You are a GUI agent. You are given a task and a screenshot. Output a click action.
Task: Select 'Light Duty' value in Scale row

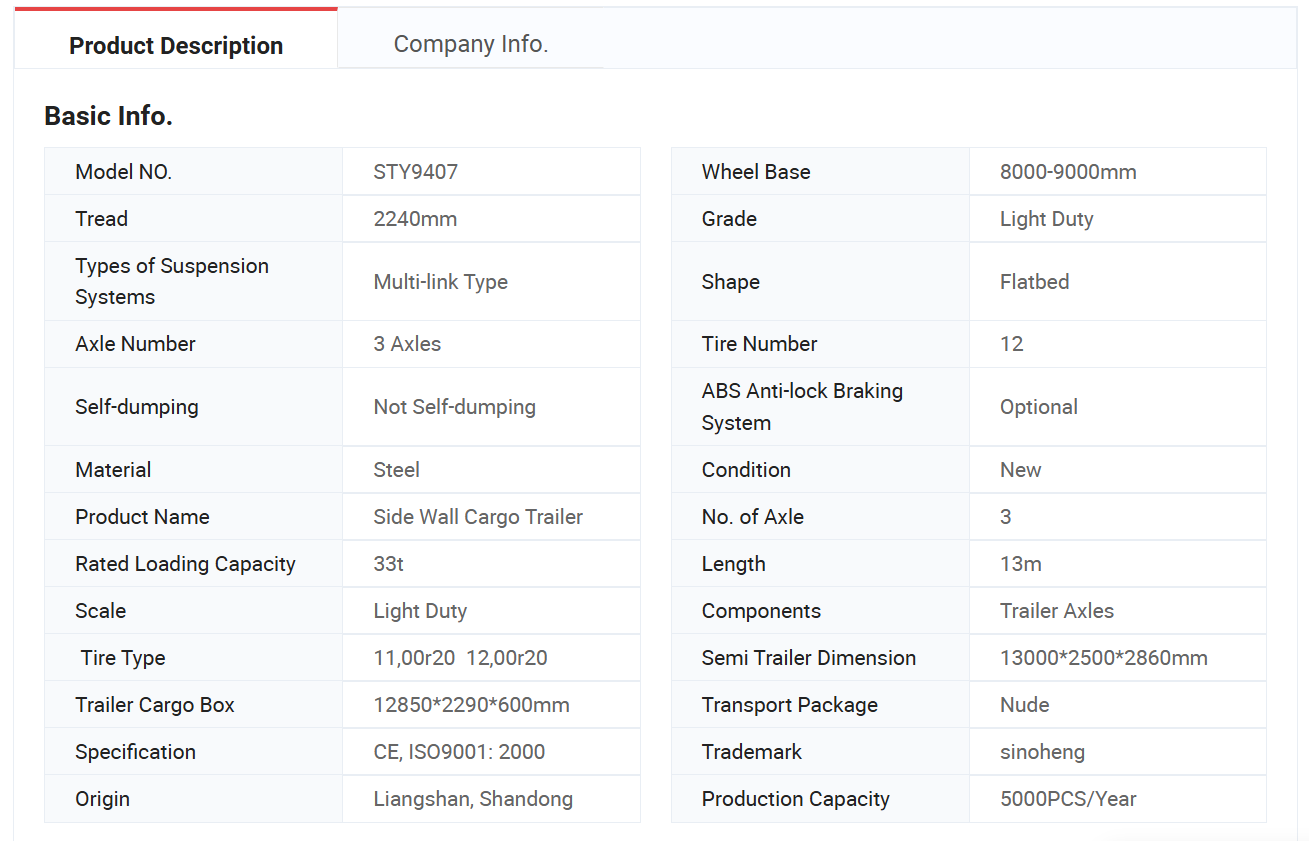(x=421, y=611)
